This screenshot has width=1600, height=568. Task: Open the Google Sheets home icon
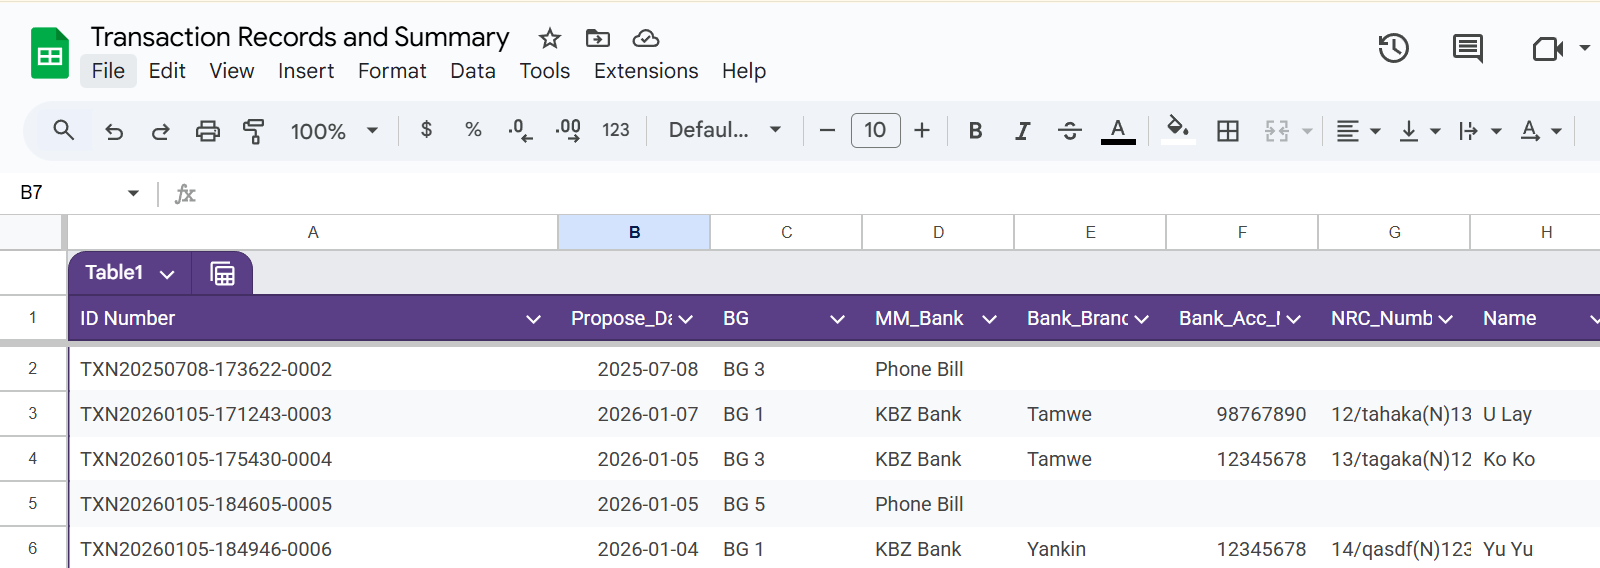49,54
